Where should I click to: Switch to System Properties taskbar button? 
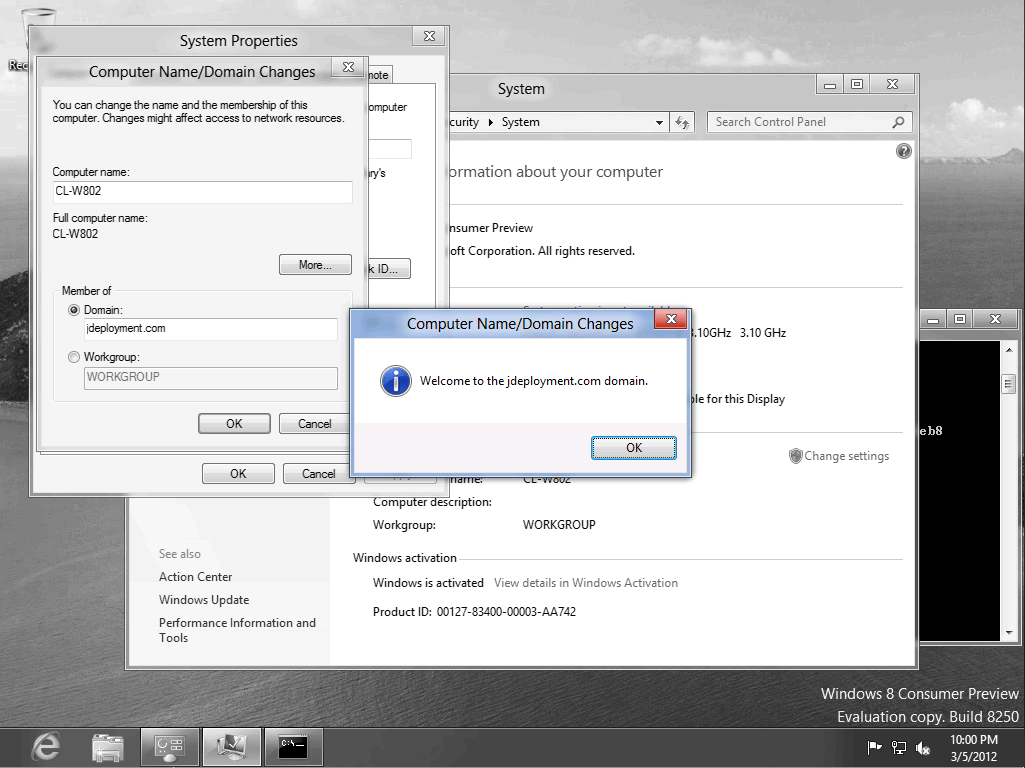click(231, 746)
